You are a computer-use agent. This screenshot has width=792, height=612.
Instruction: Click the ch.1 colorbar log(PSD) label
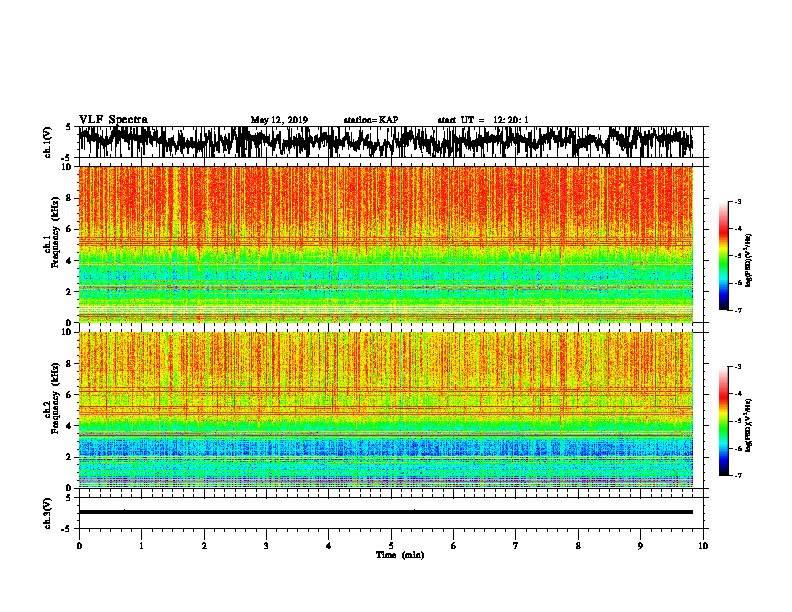tap(749, 260)
